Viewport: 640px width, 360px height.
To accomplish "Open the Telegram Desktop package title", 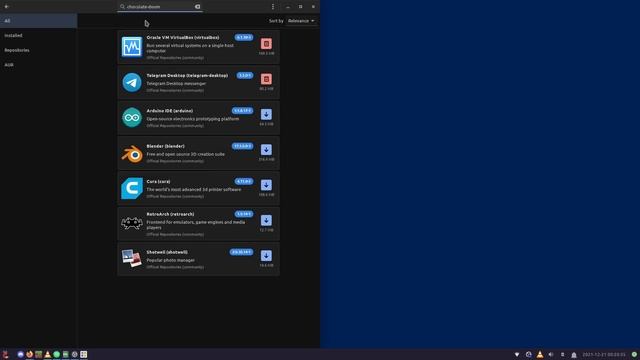I will pyautogui.click(x=187, y=76).
